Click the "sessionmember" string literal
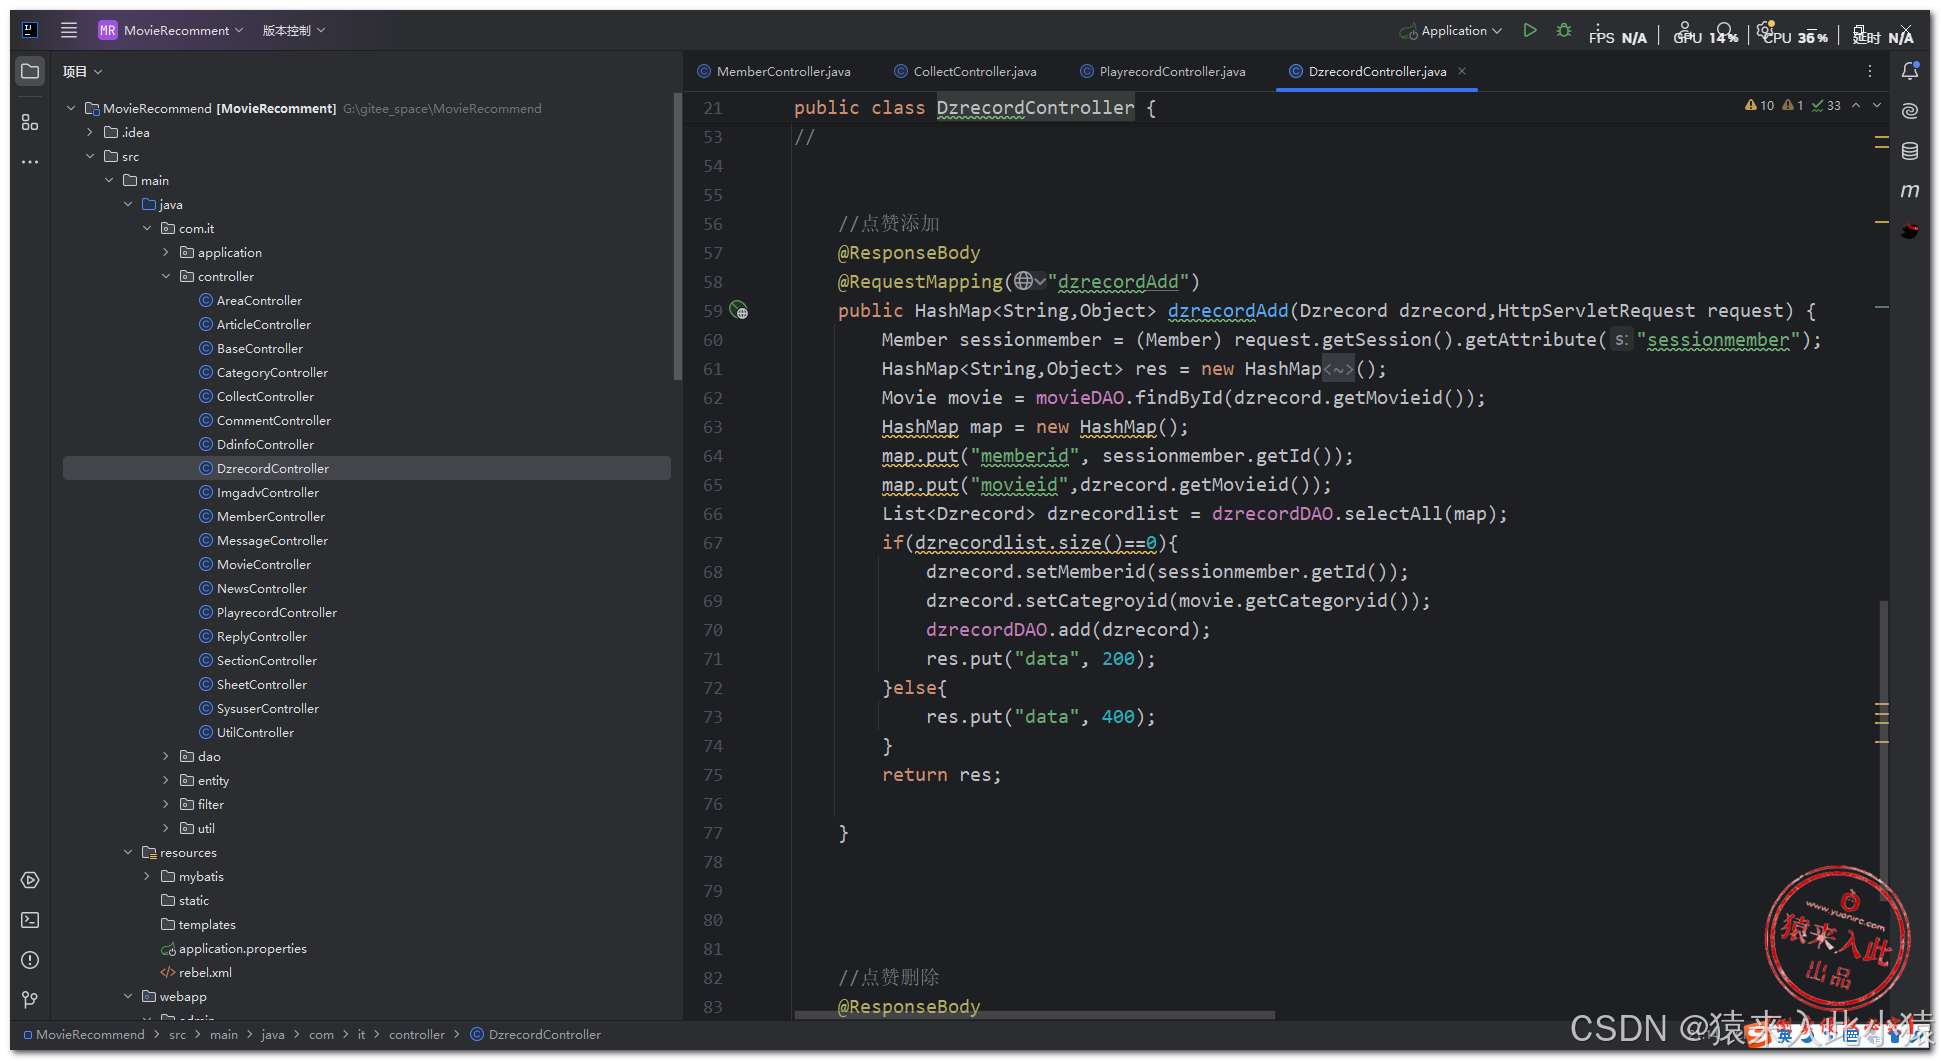1941x1061 pixels. (x=1718, y=339)
